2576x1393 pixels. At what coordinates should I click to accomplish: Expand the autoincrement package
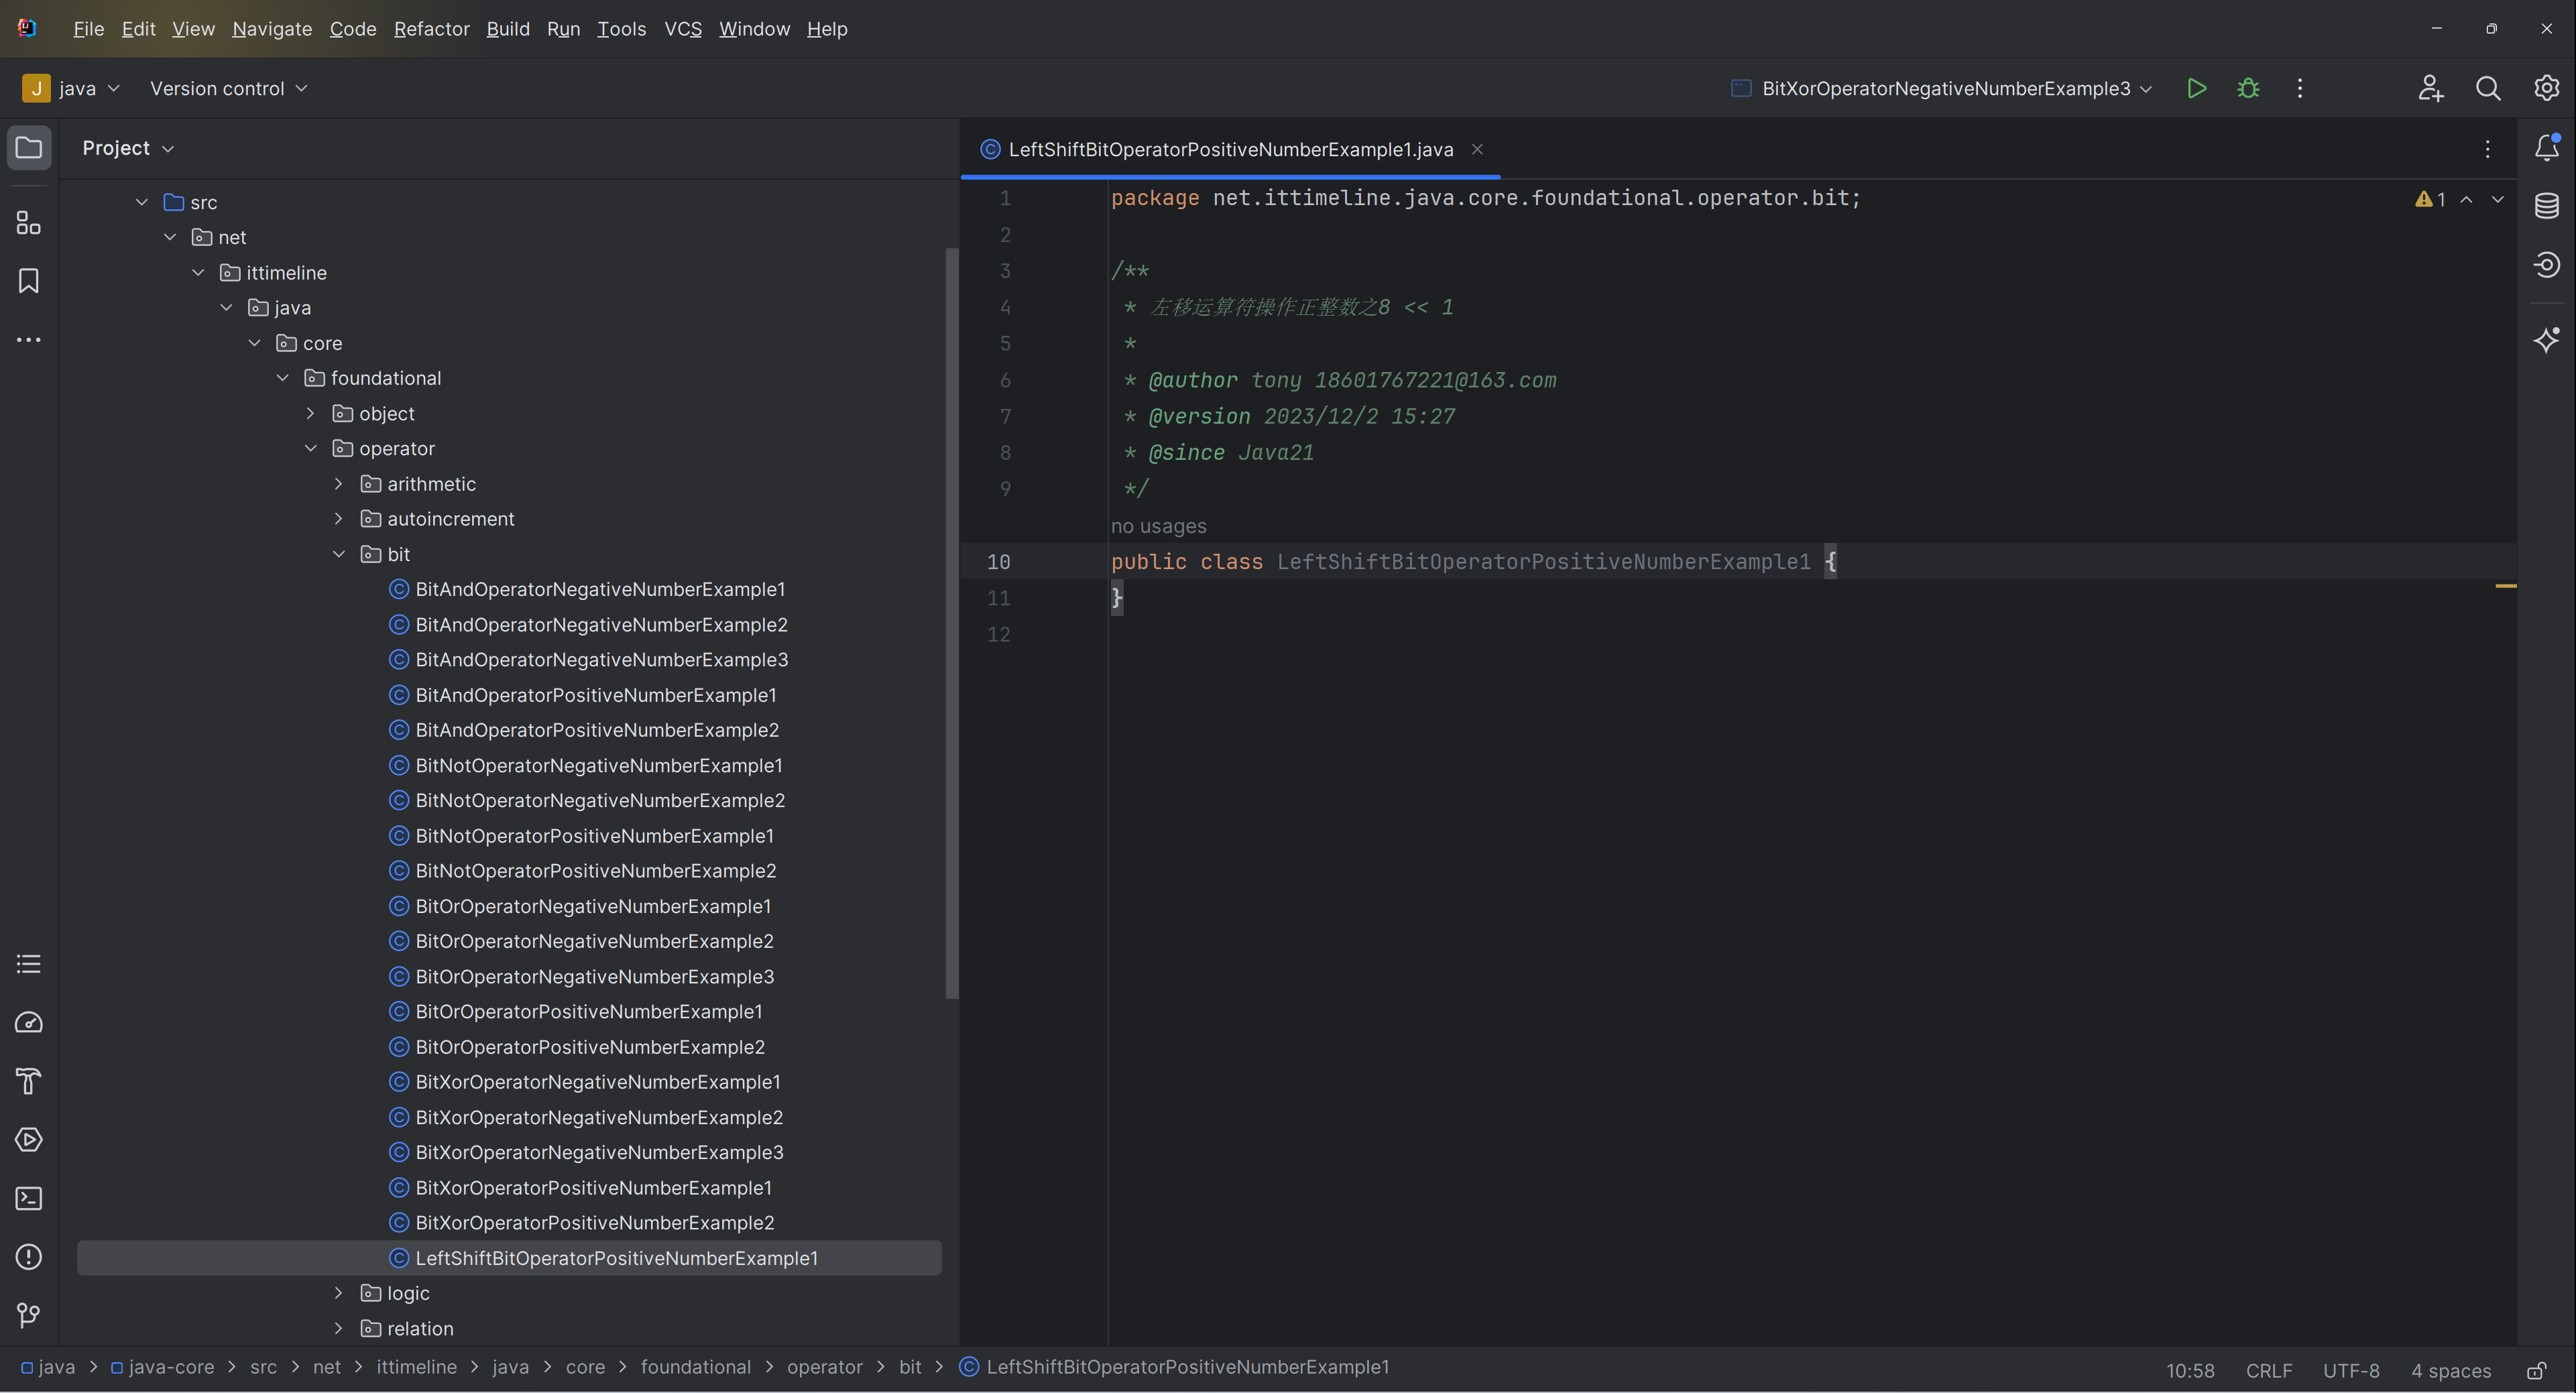(338, 519)
